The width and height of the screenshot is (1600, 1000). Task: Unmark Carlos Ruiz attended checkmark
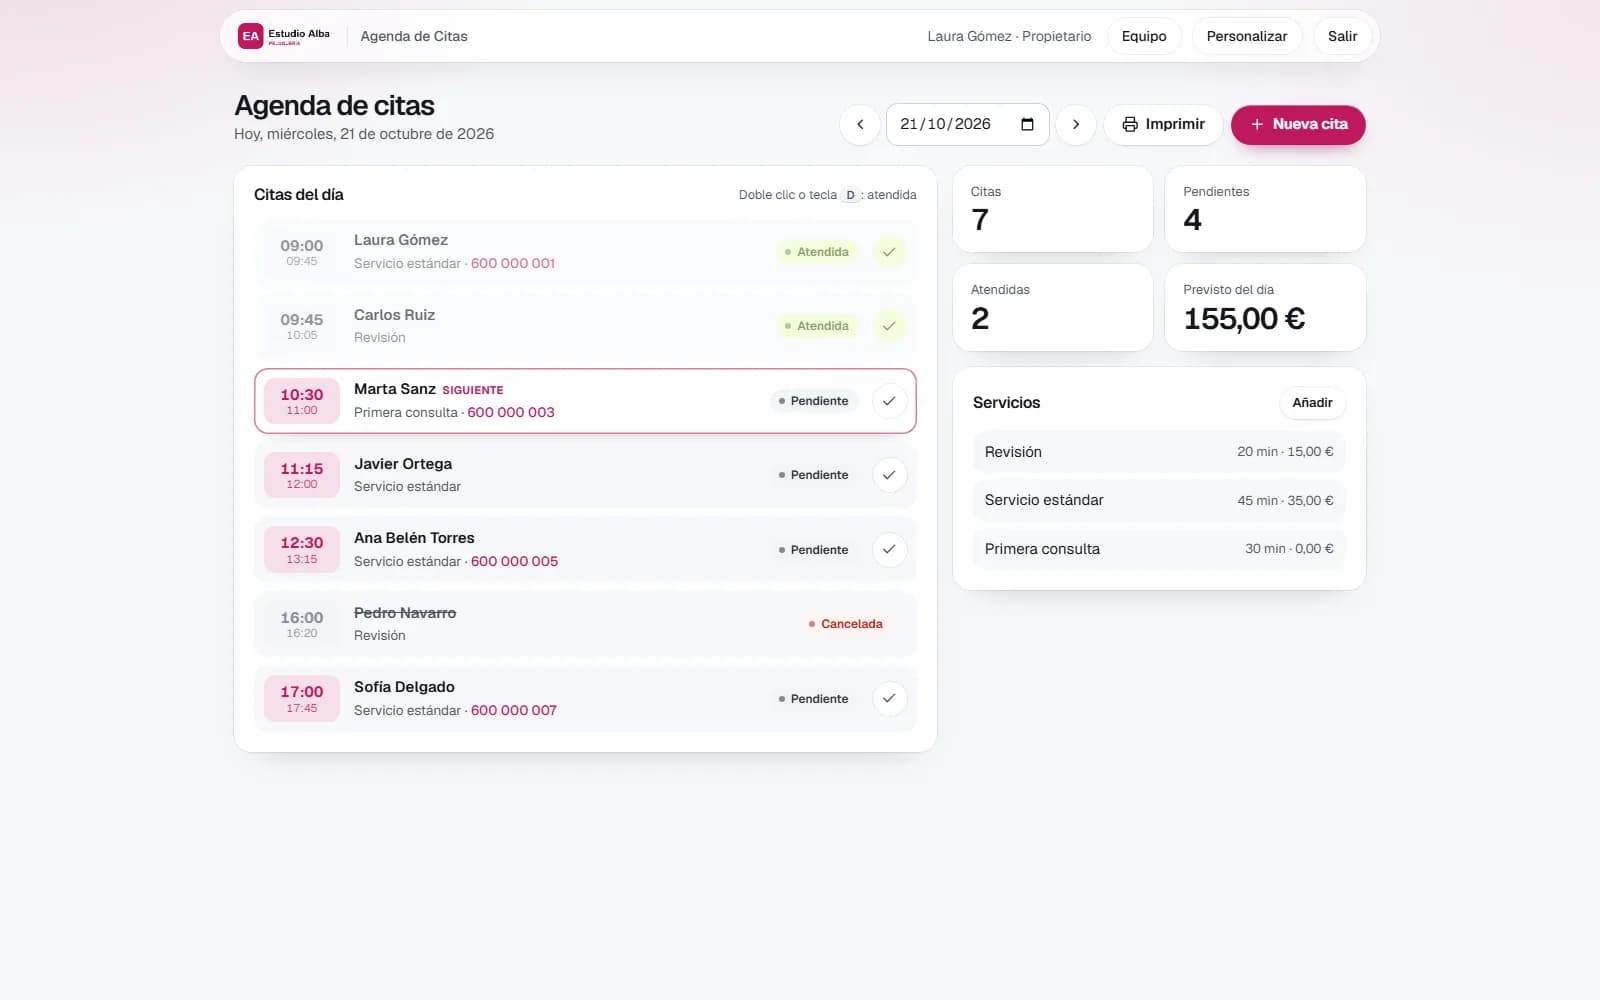coord(889,326)
